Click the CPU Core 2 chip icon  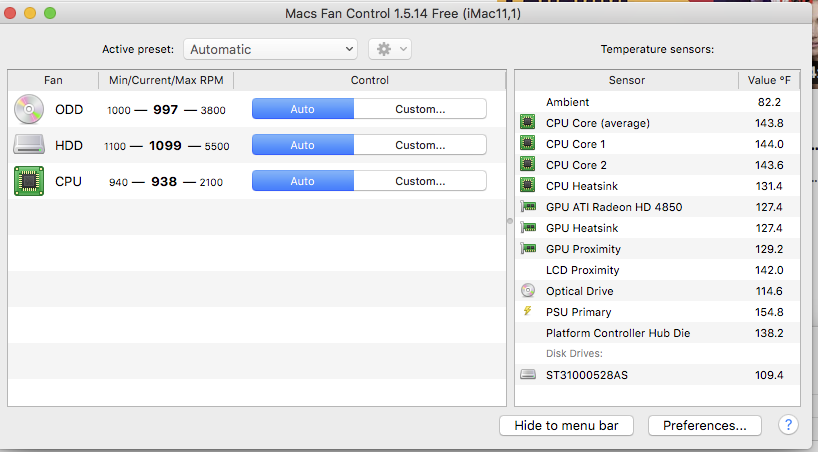(x=527, y=164)
